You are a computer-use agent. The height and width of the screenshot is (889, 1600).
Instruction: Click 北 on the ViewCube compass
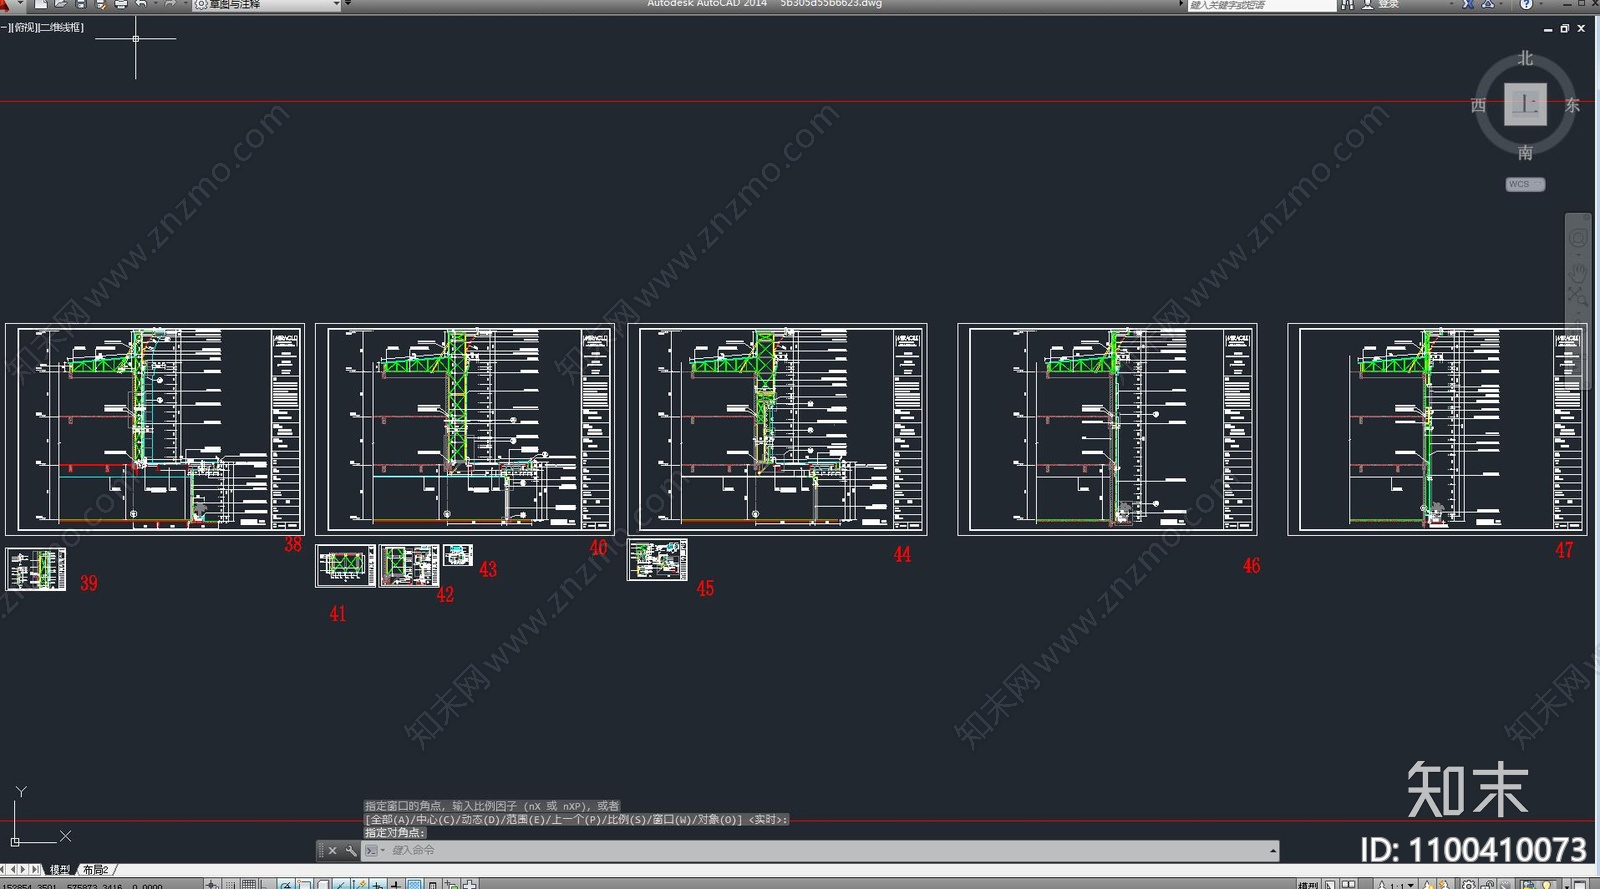[1525, 59]
